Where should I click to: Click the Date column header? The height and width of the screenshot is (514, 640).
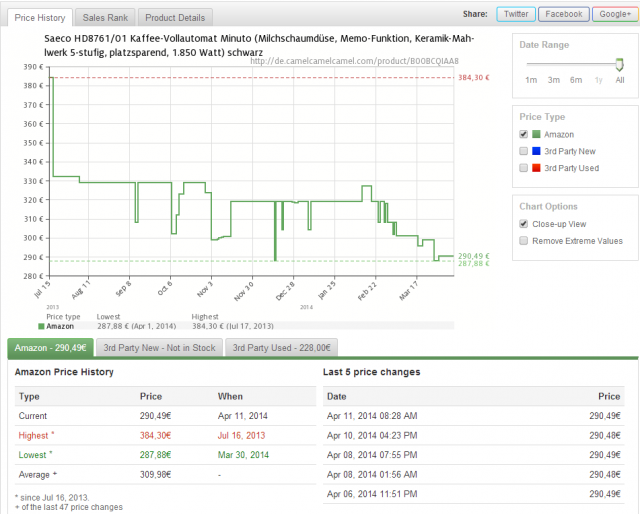tap(337, 396)
